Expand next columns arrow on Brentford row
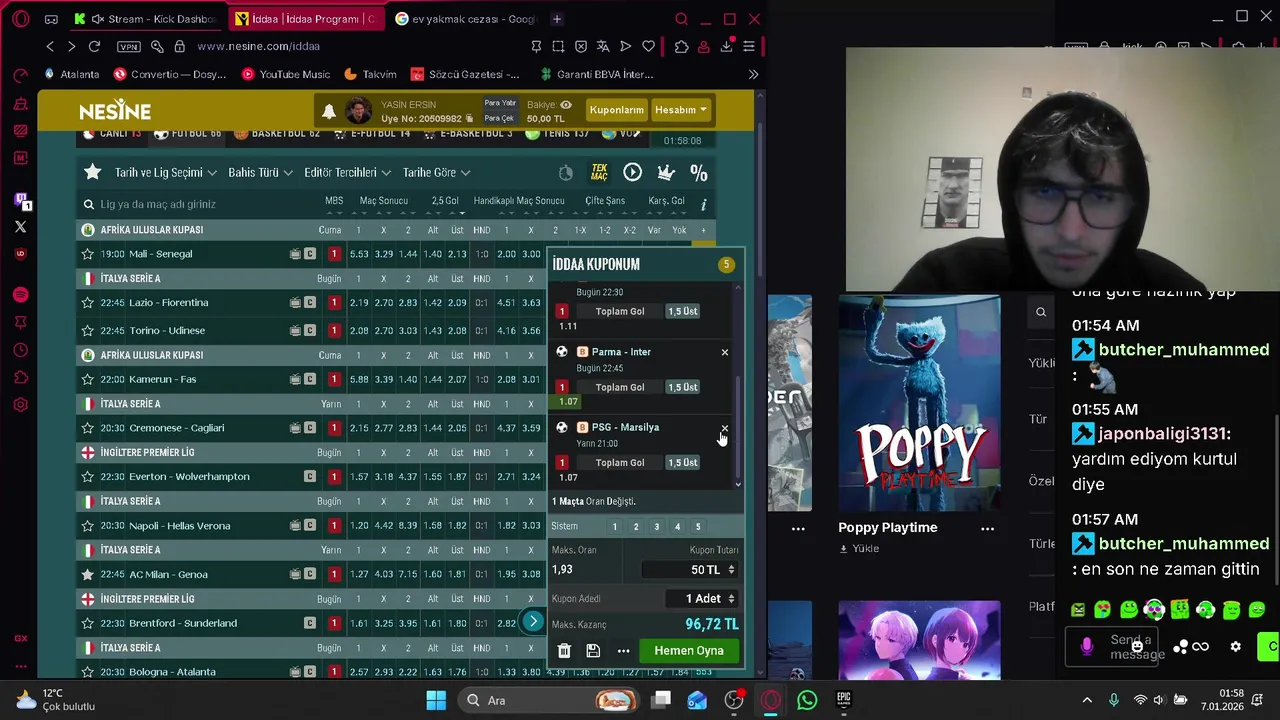The height and width of the screenshot is (720, 1280). tap(533, 622)
